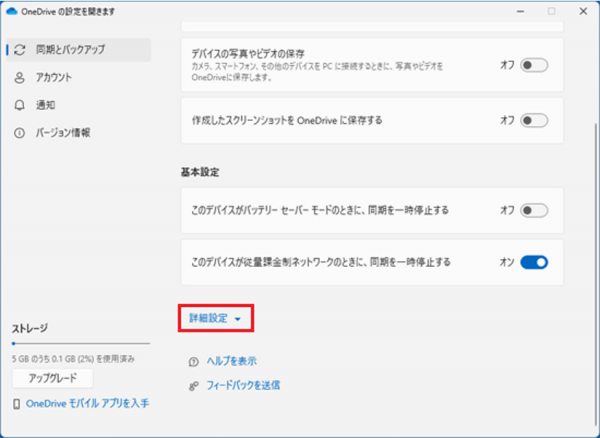Toggle デバイスの写真やビデオの保存 switch
The height and width of the screenshot is (438, 600).
point(535,64)
